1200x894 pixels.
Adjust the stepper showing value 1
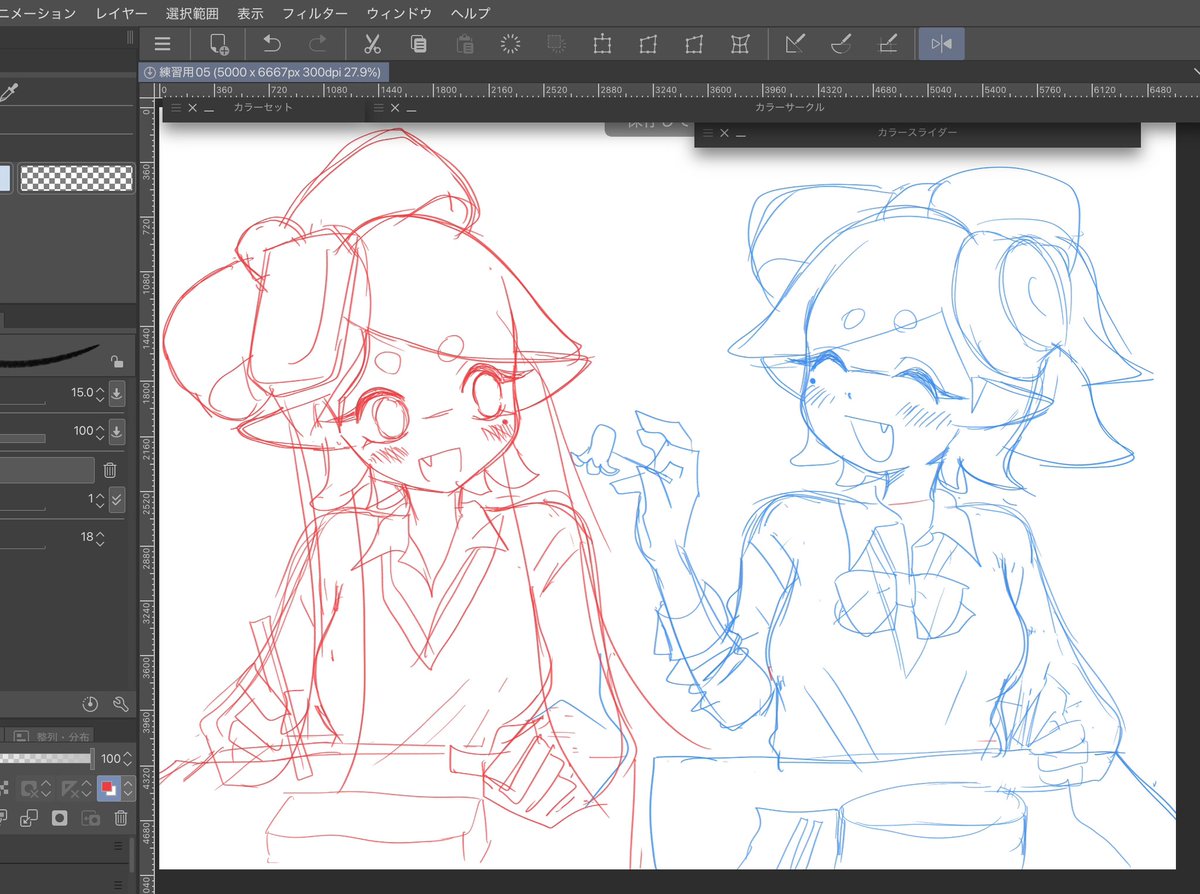click(100, 499)
